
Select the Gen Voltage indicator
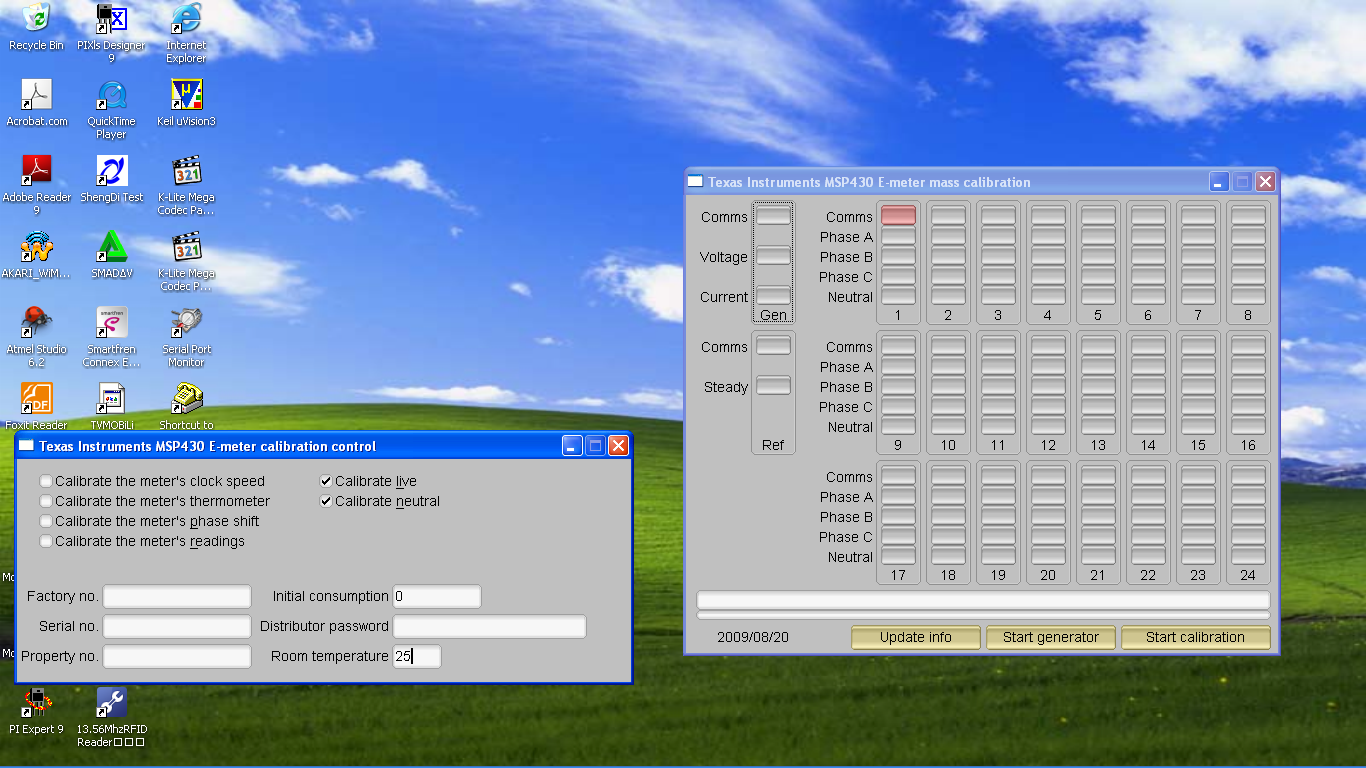(773, 256)
